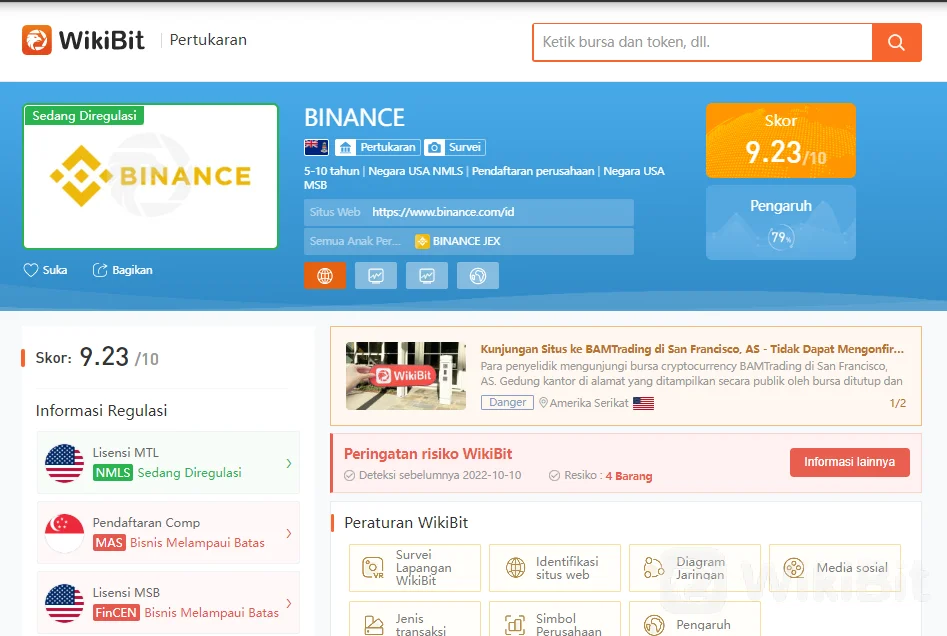The width and height of the screenshot is (947, 636).
Task: Open the https://www.binance.com/id website link
Action: (x=443, y=212)
